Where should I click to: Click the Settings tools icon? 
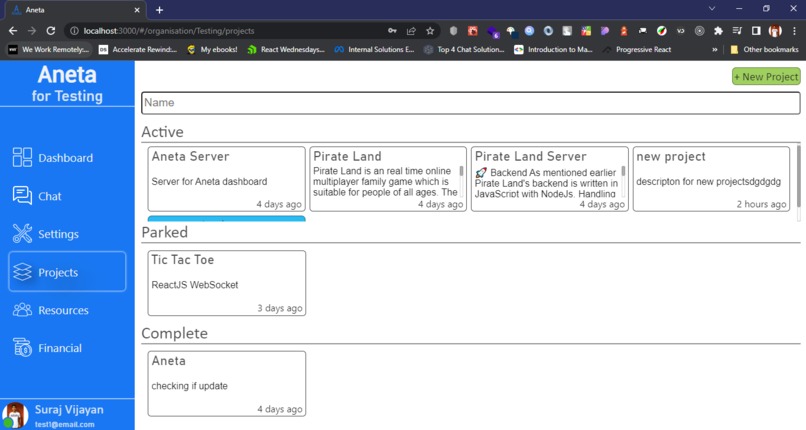click(x=22, y=233)
